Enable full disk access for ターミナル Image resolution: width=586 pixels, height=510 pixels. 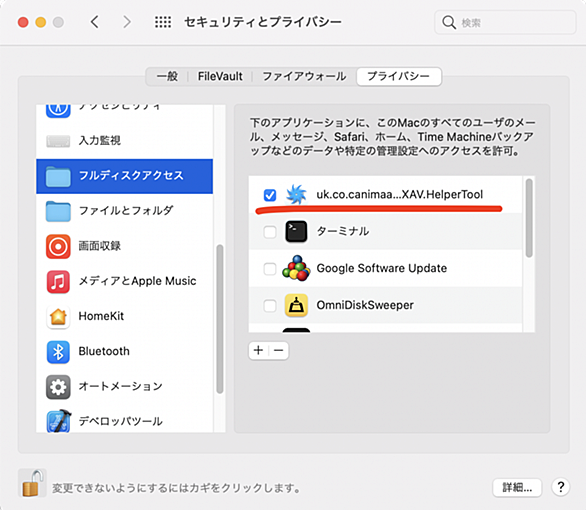pos(270,232)
